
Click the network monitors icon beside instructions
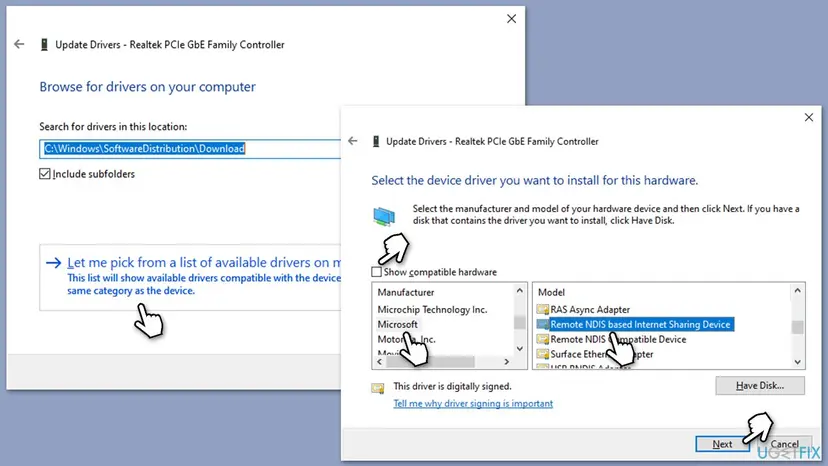click(x=384, y=216)
